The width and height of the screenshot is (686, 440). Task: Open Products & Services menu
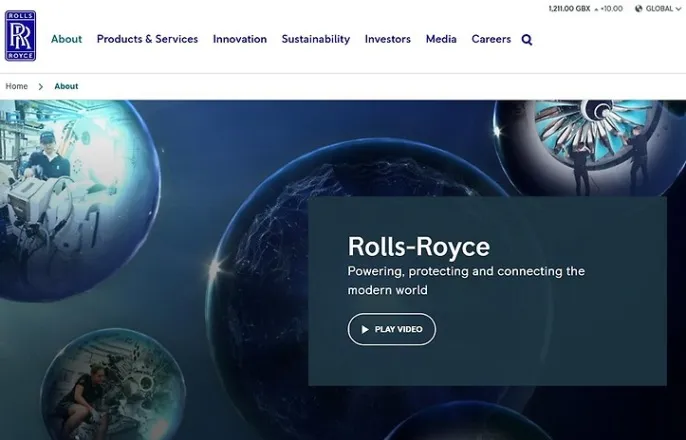(x=147, y=39)
